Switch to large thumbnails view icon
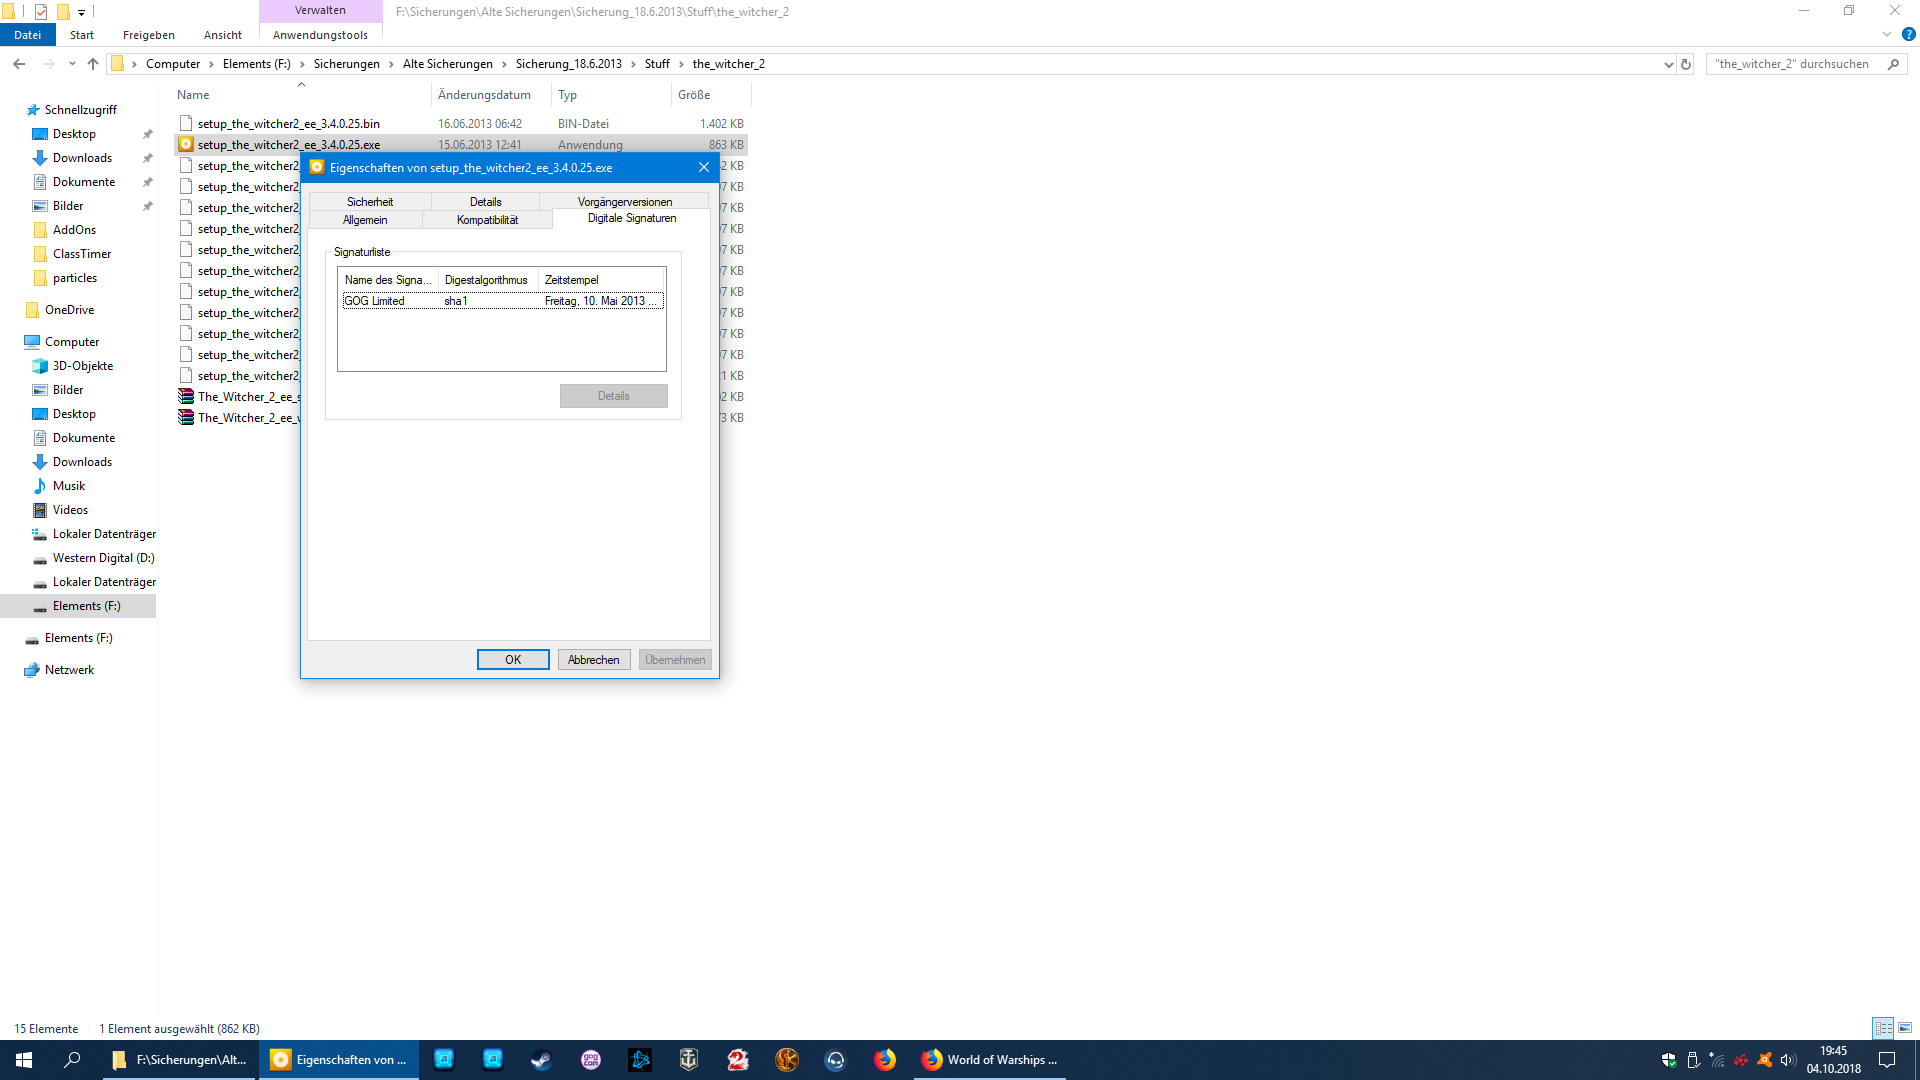The image size is (1920, 1080). point(1905,1028)
